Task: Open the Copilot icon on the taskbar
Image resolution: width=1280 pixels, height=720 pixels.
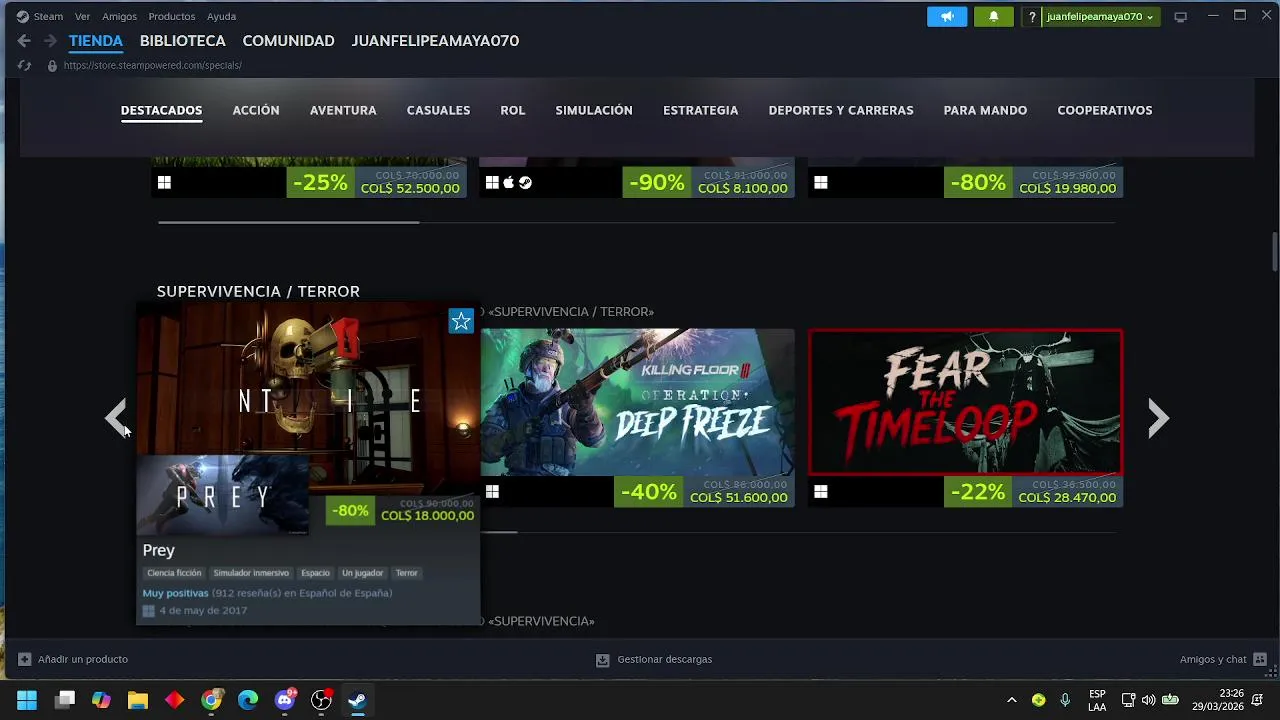Action: tap(101, 700)
